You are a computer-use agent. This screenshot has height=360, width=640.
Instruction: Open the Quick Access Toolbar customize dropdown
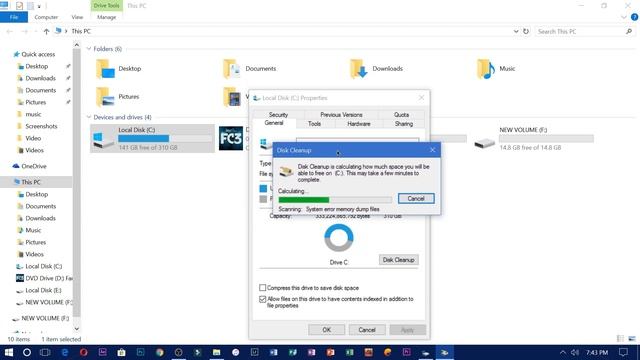[39, 6]
